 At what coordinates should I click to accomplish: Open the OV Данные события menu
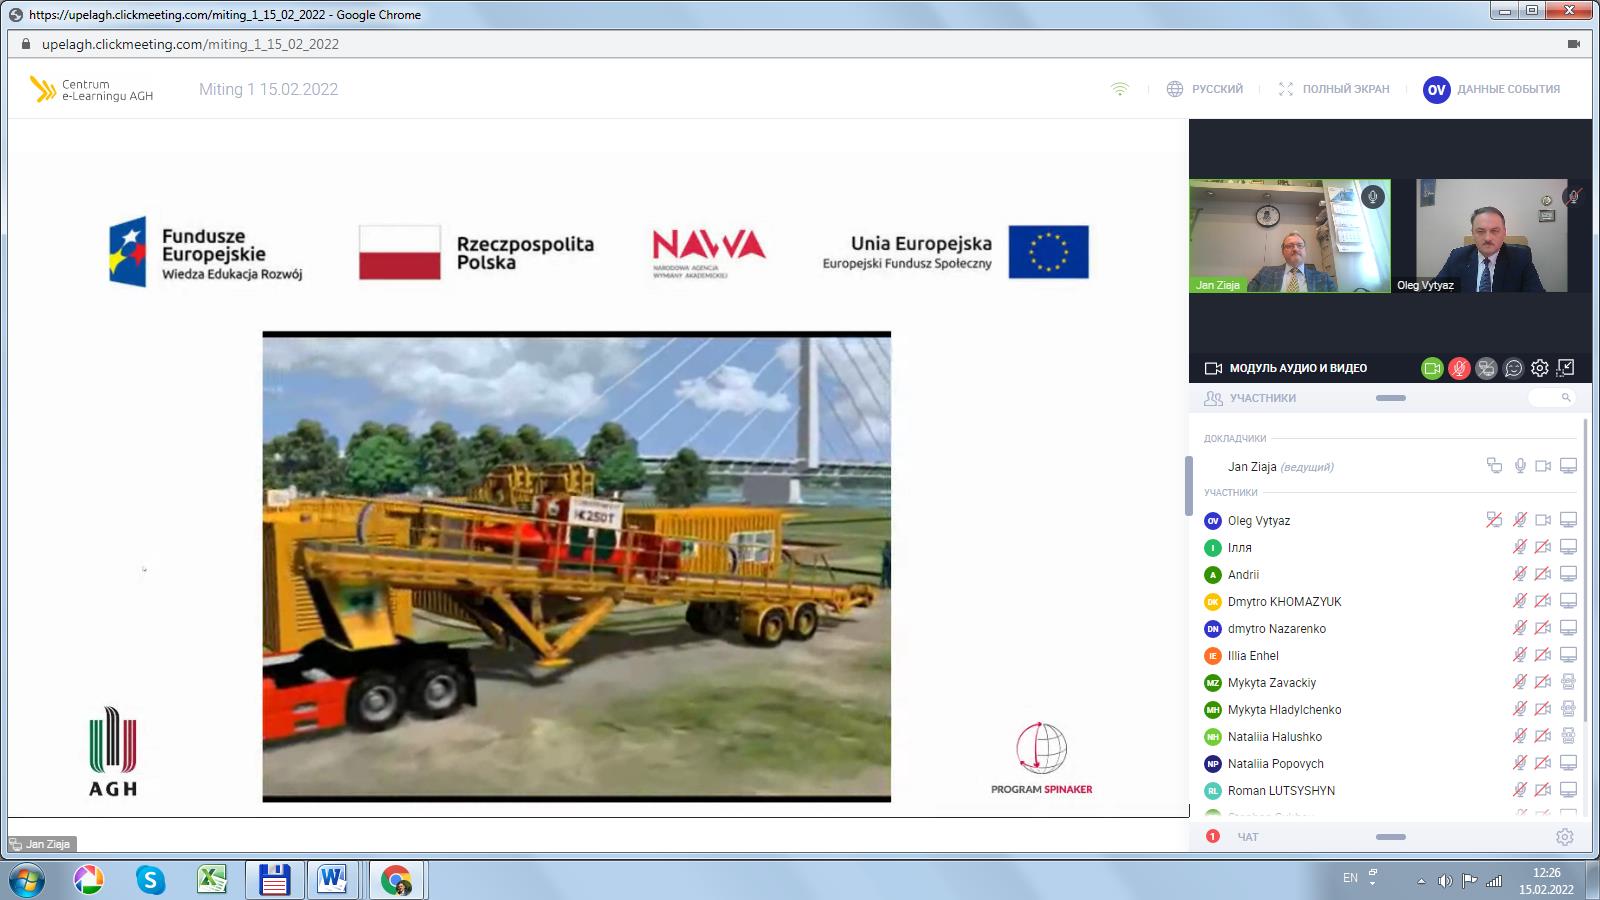point(1492,89)
